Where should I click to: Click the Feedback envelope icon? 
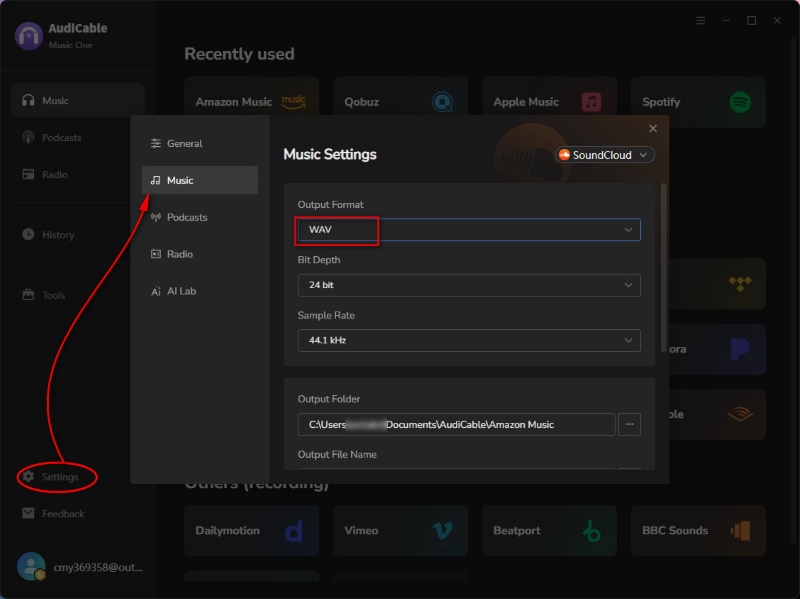pyautogui.click(x=28, y=513)
